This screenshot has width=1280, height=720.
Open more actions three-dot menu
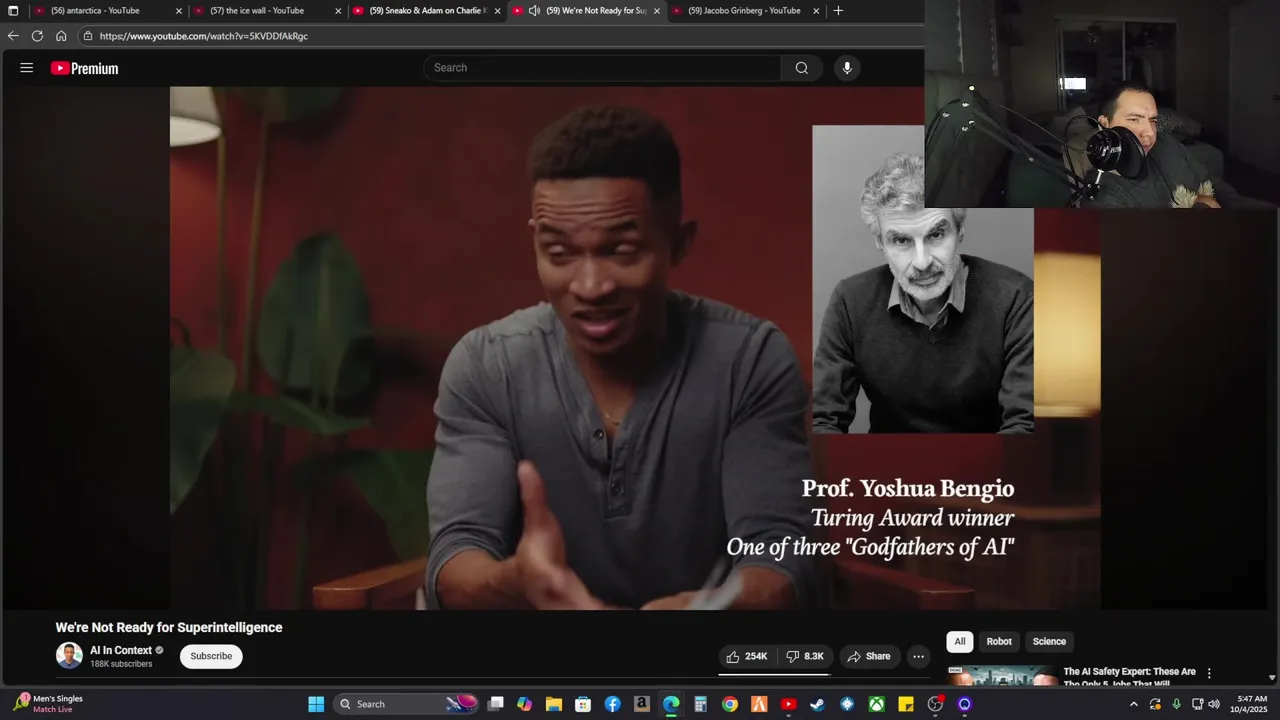pyautogui.click(x=918, y=656)
